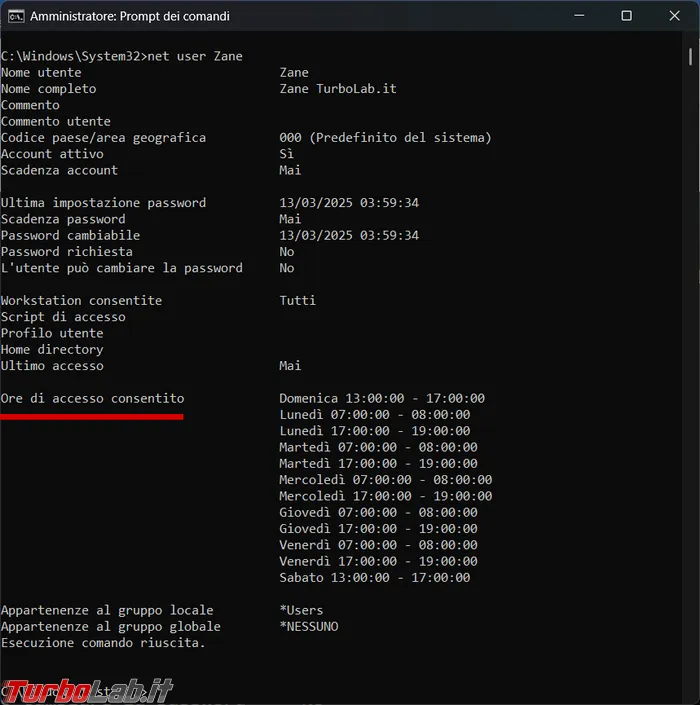
Task: Click 'Esecuzione comando riuscita.' message
Action: 103,643
